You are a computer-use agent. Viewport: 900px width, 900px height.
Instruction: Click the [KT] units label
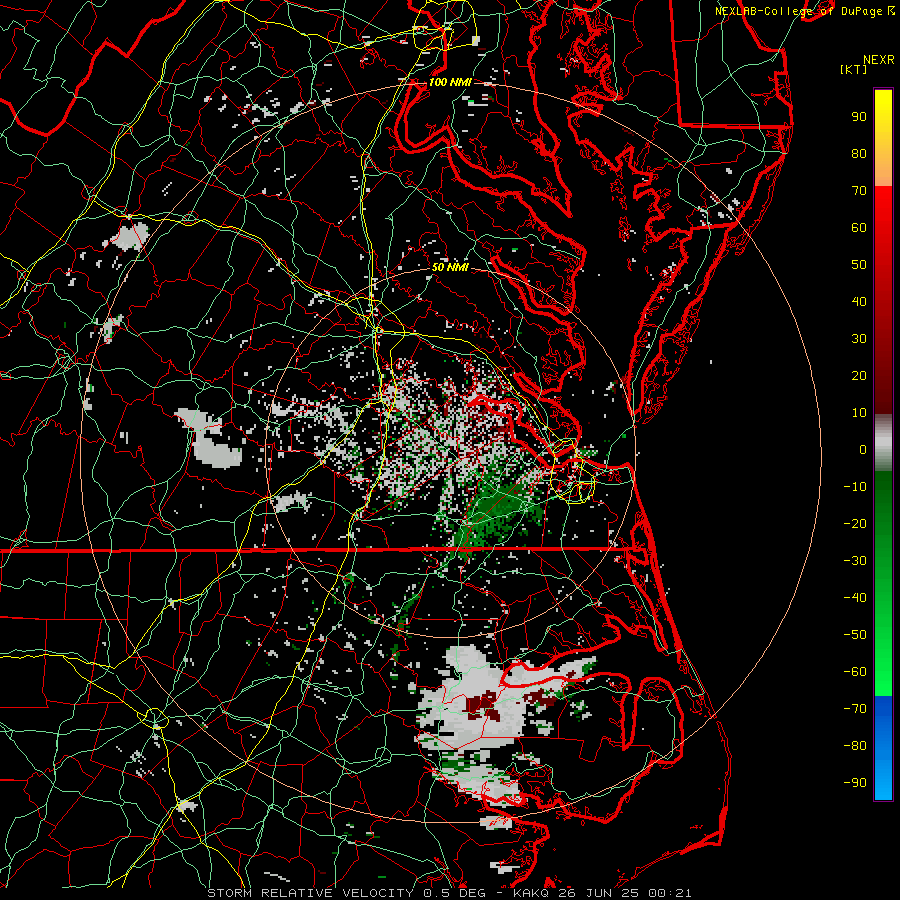[x=854, y=69]
